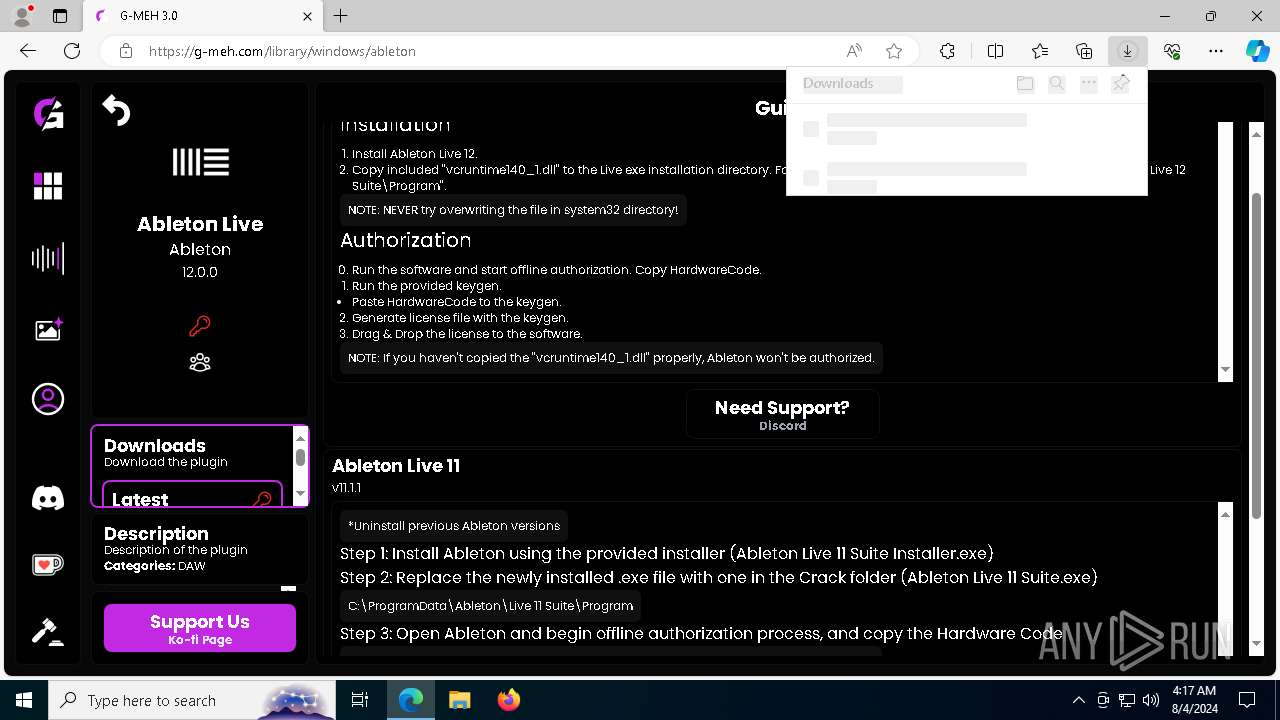This screenshot has width=1280, height=720.
Task: Open Settings and more ellipsis menu
Action: (1216, 51)
